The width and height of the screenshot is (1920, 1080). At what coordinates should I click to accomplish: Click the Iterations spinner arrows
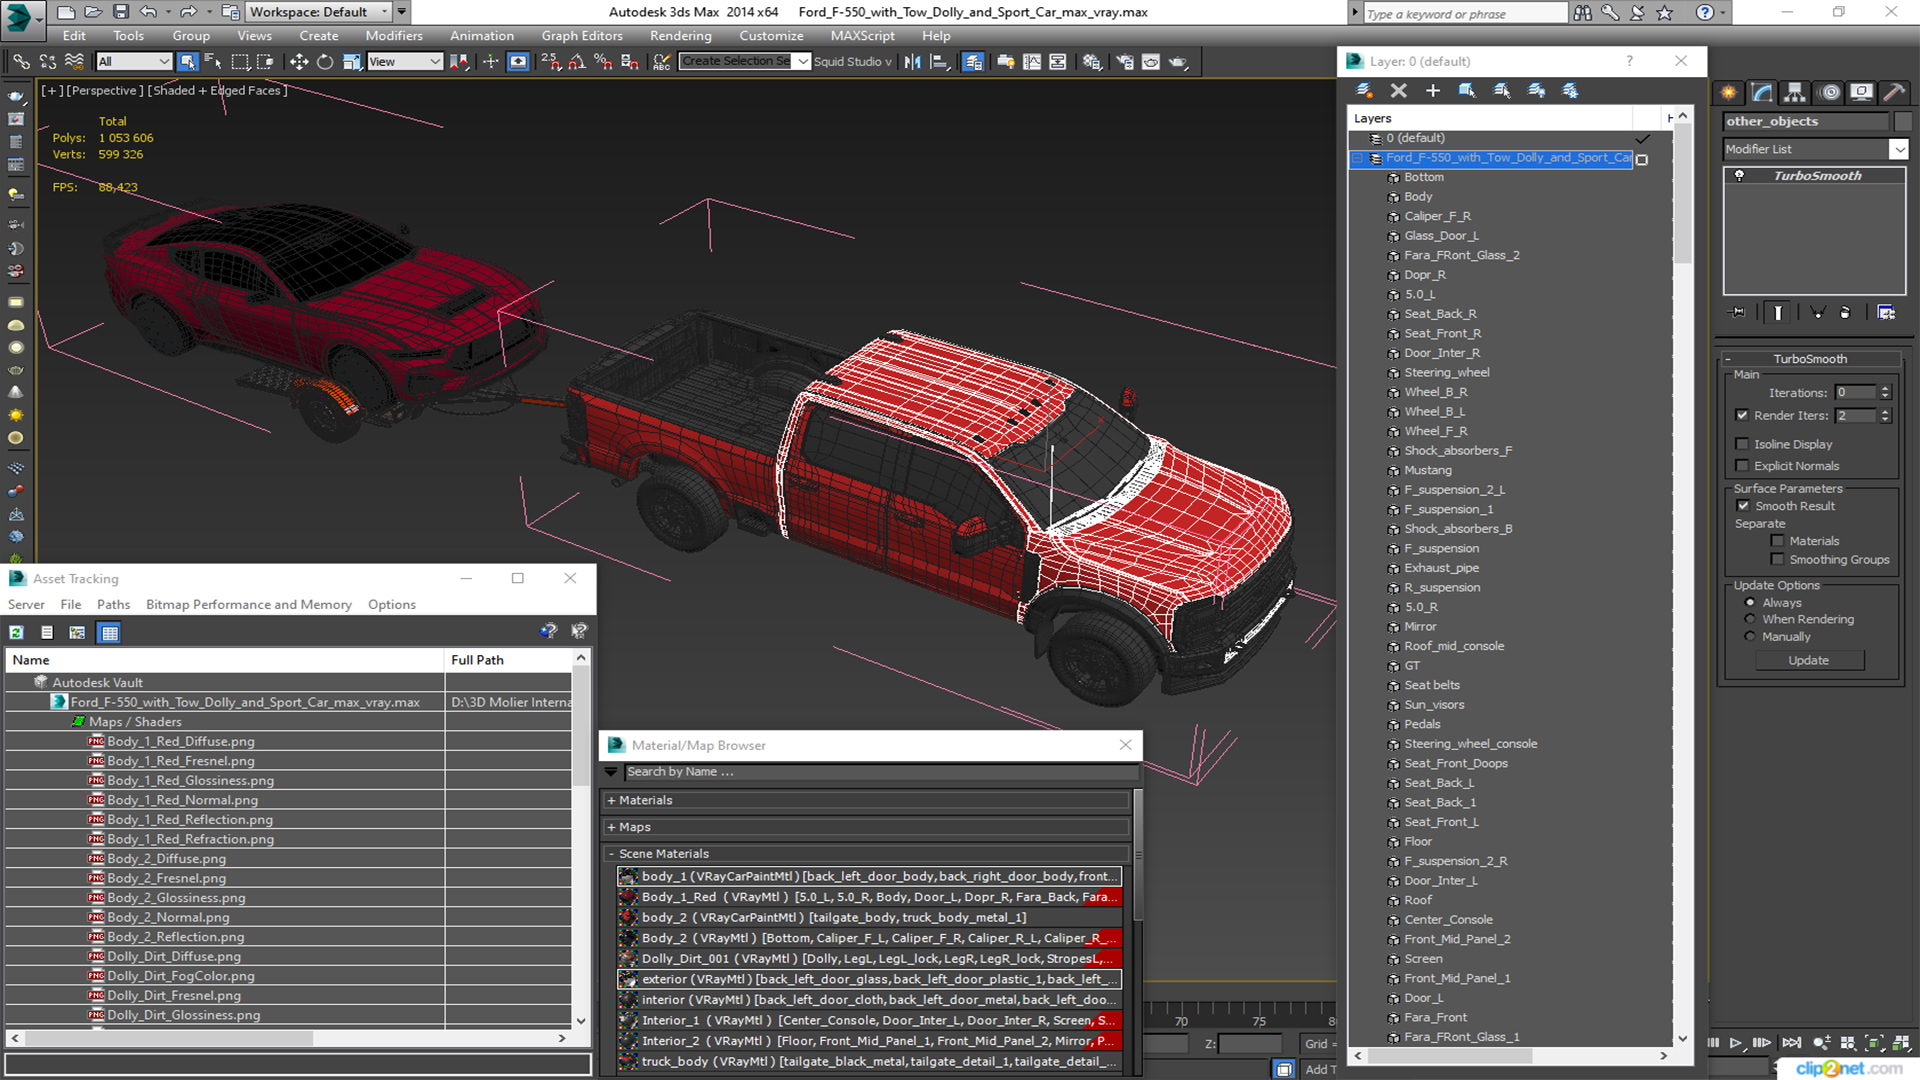pyautogui.click(x=1885, y=393)
